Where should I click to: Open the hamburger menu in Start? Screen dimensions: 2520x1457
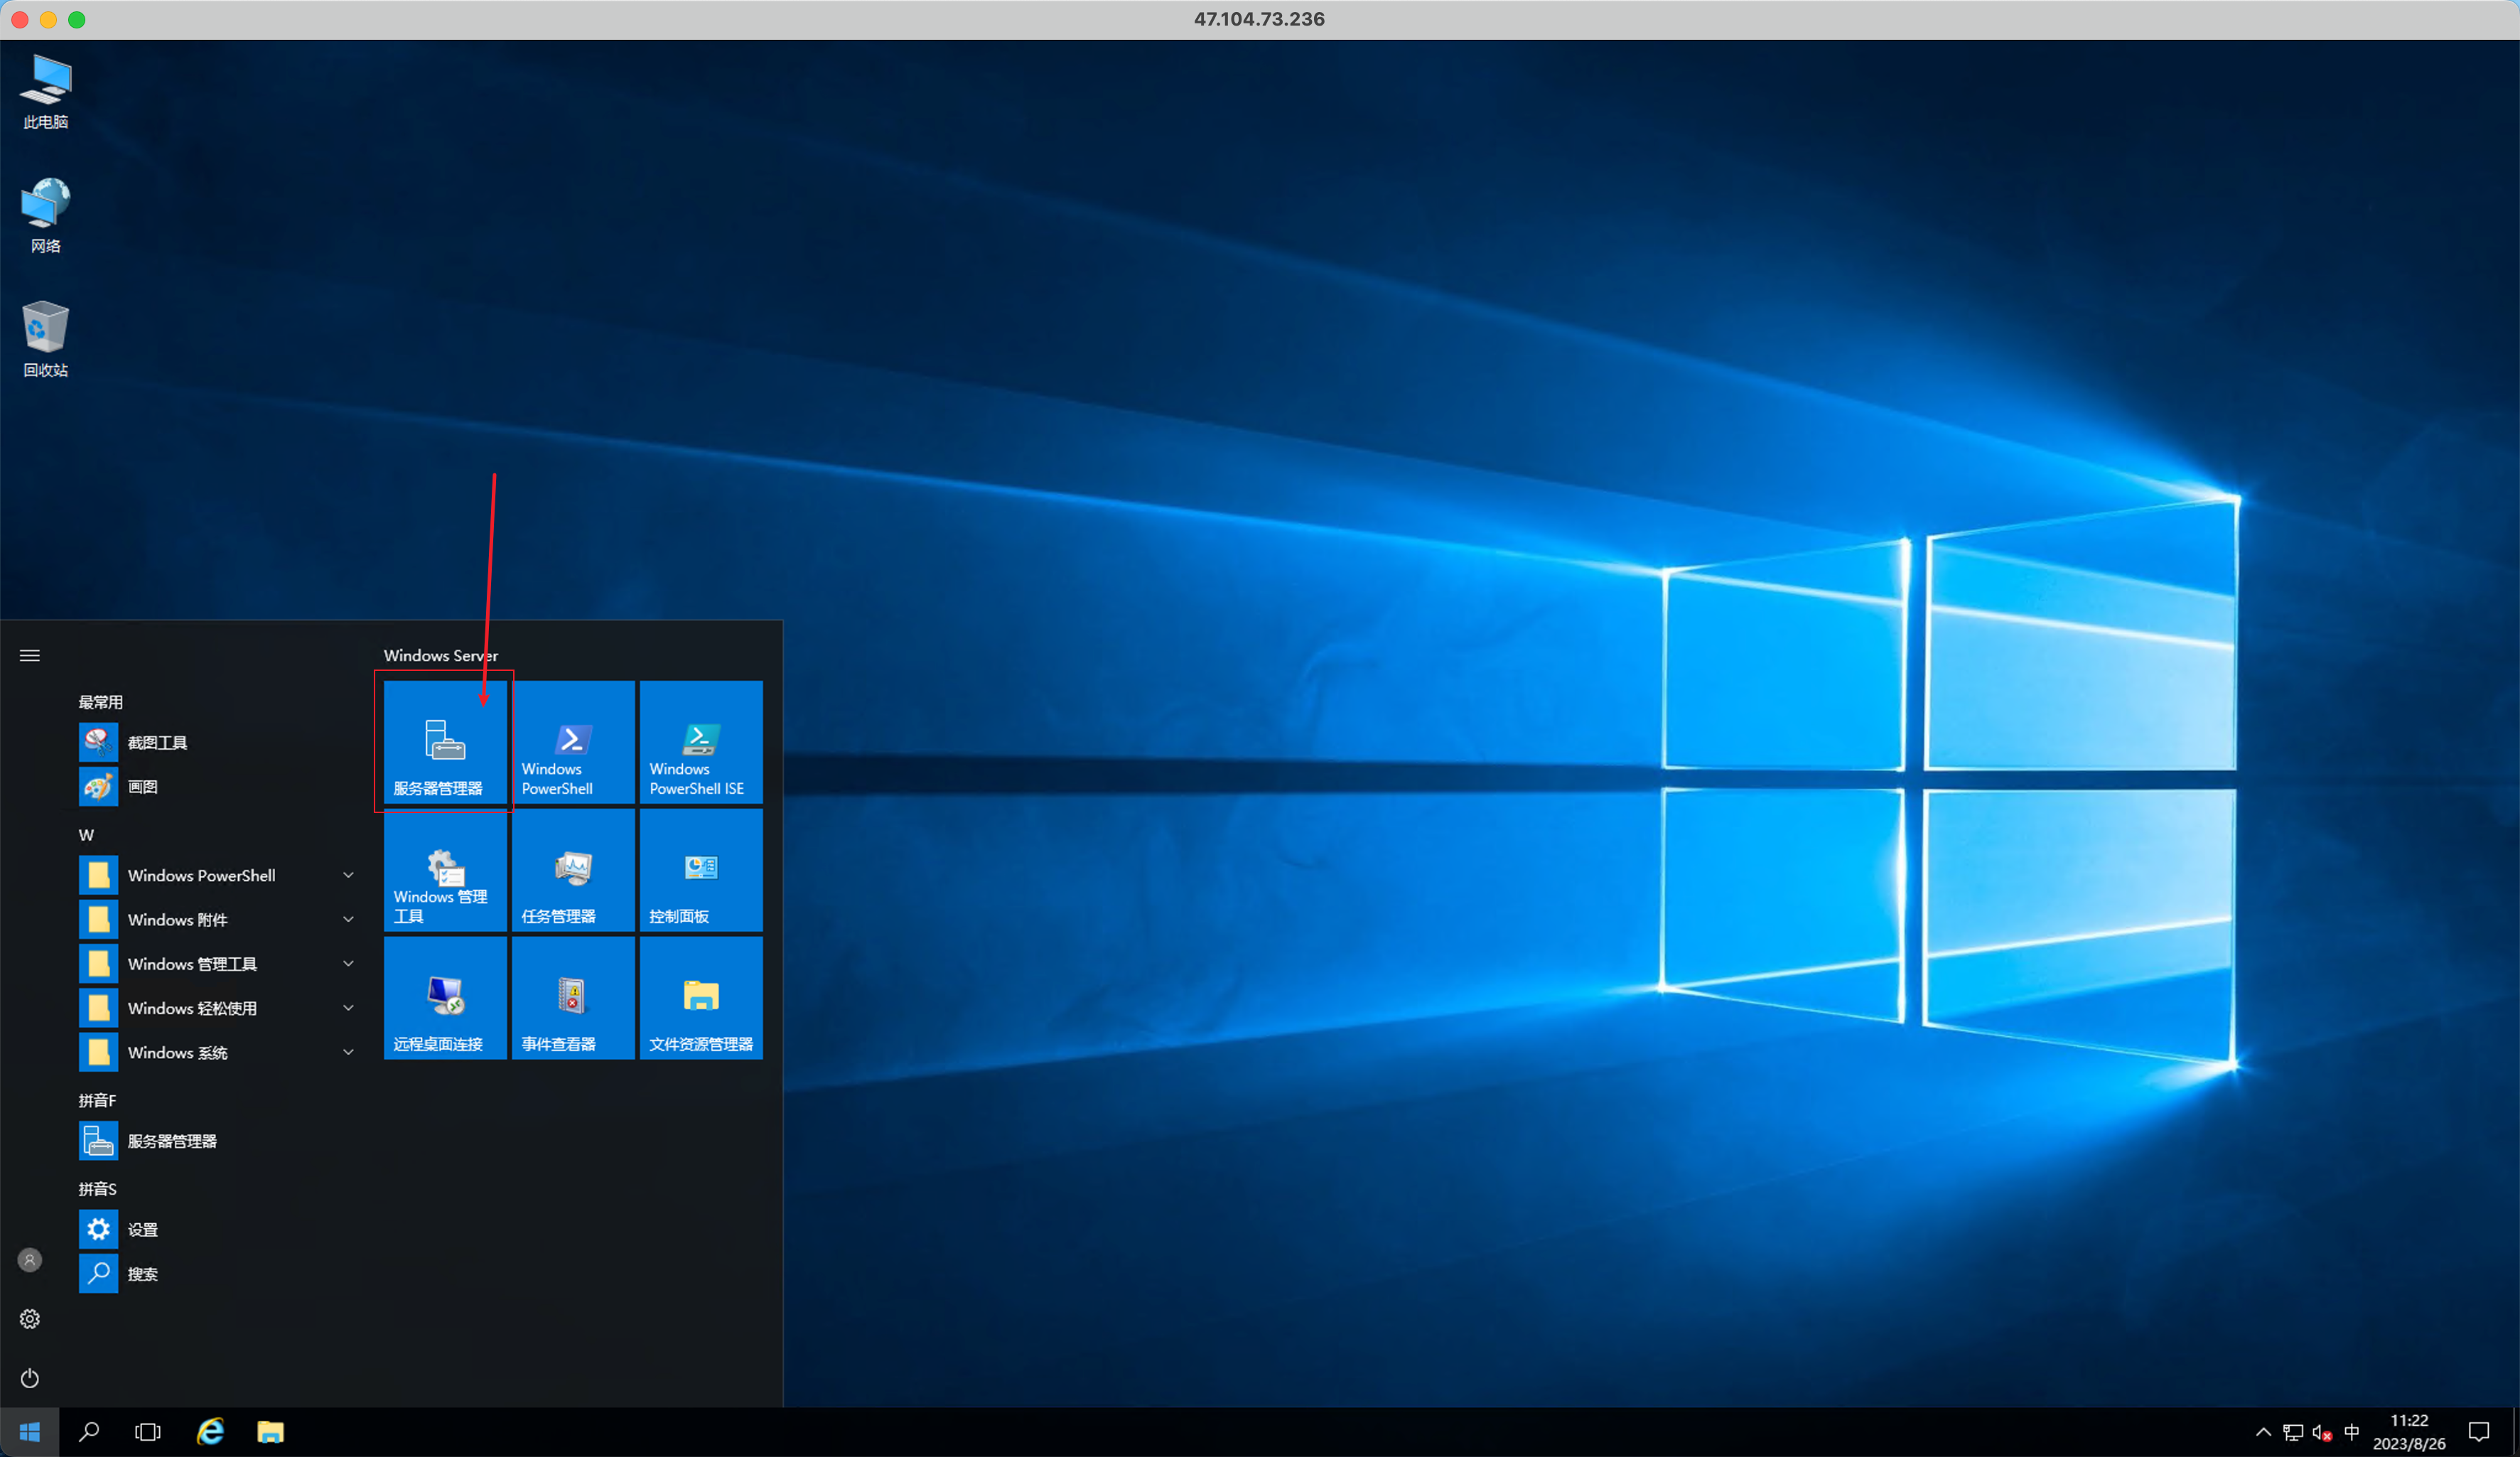[x=30, y=656]
